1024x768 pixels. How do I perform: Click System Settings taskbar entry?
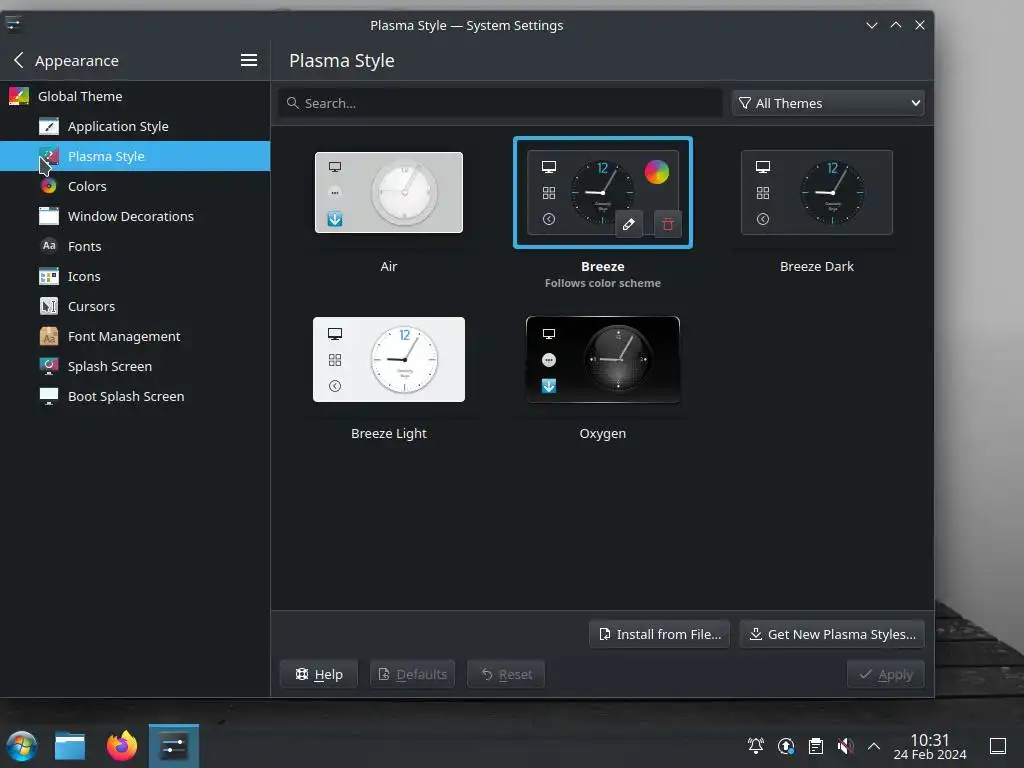coord(174,746)
